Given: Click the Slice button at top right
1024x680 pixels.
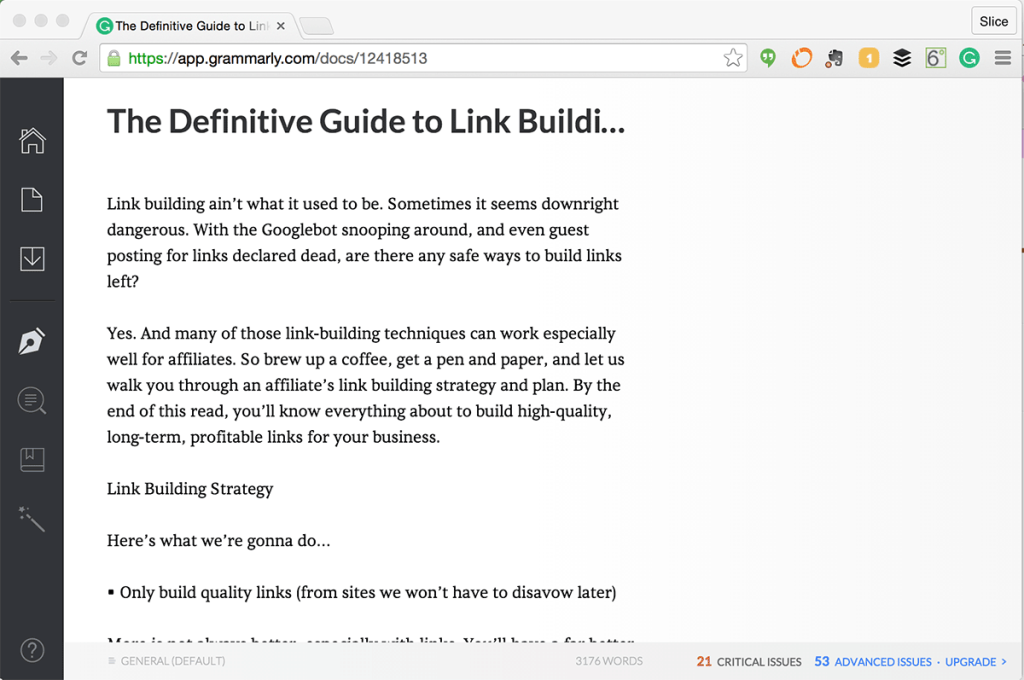Looking at the screenshot, I should coord(993,22).
